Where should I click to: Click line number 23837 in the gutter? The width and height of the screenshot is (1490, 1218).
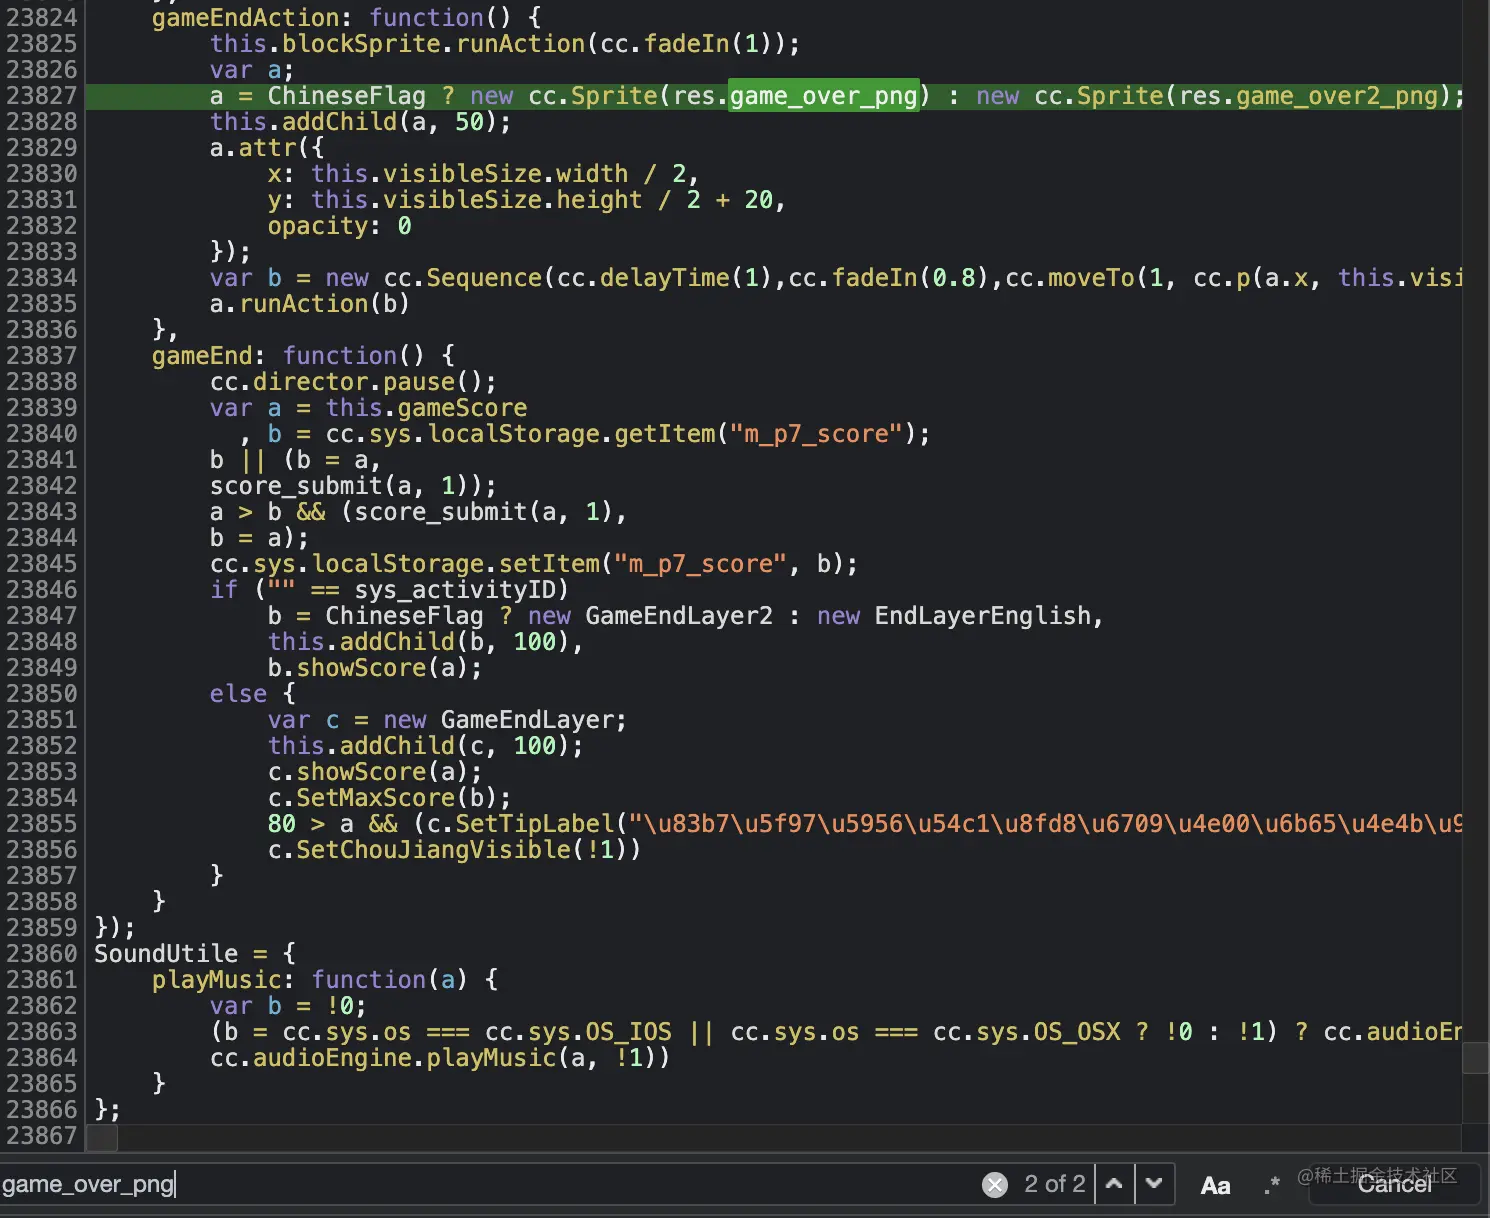[x=41, y=356]
